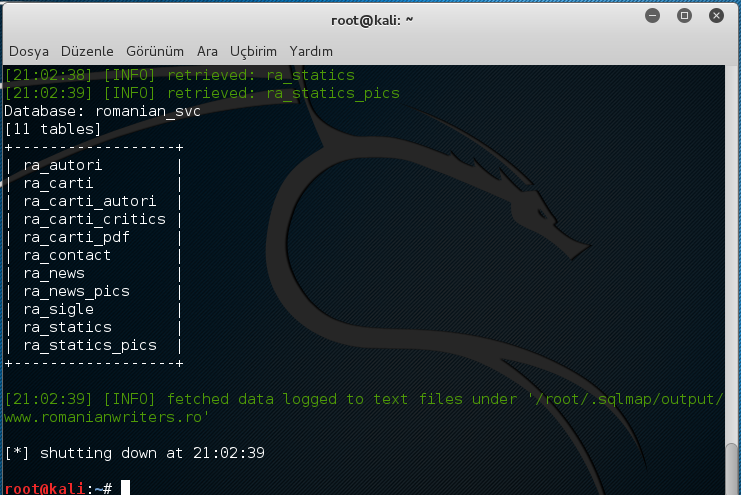Click the ra_carti_pdf table name
The height and width of the screenshot is (495, 741).
(x=77, y=237)
